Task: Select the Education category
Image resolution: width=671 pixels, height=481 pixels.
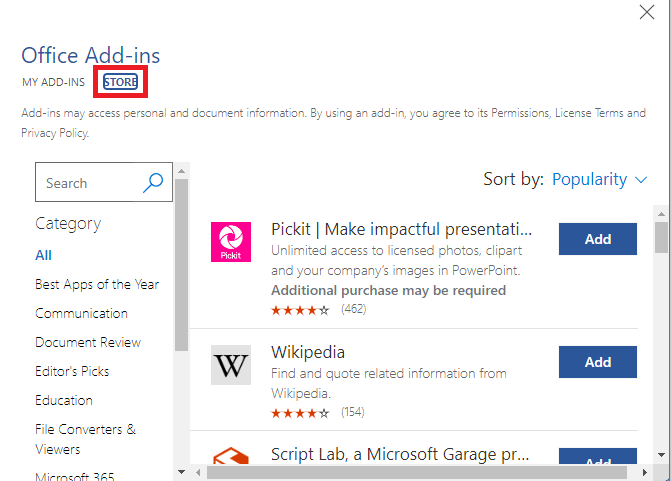Action: [64, 401]
